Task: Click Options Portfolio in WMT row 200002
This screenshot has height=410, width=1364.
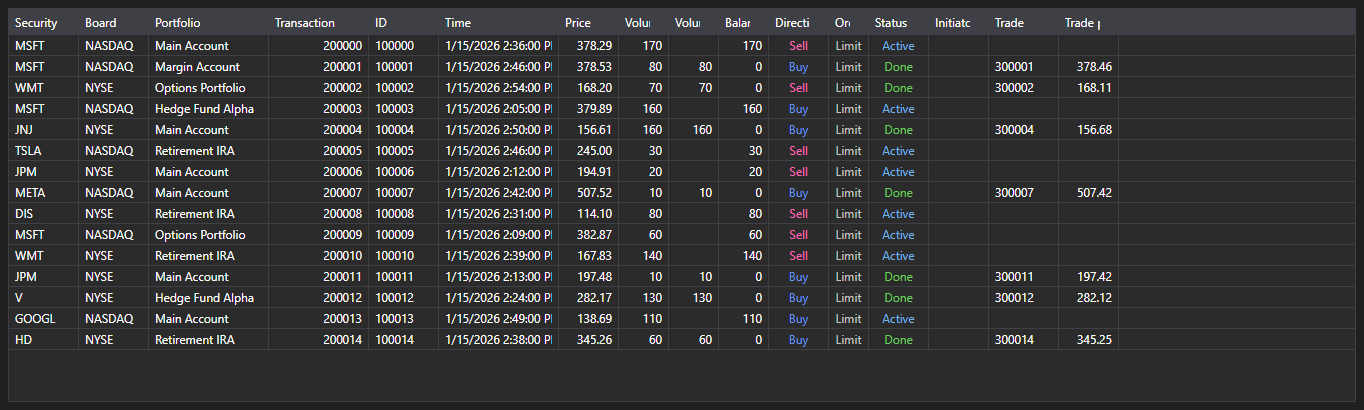Action: 208,88
